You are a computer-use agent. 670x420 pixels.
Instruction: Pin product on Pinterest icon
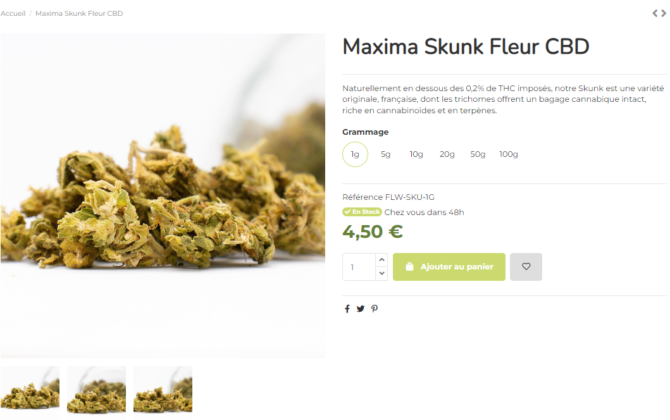pos(374,308)
